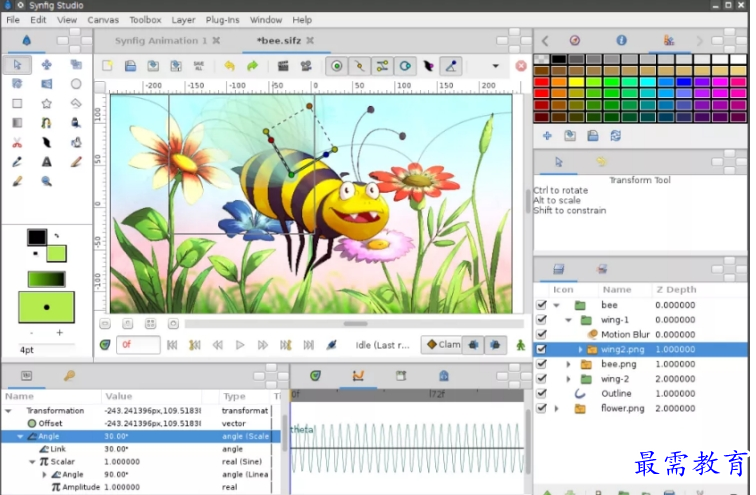This screenshot has height=495, width=756.
Task: Switch to Synfig Animation 1 tab
Action: (x=161, y=40)
